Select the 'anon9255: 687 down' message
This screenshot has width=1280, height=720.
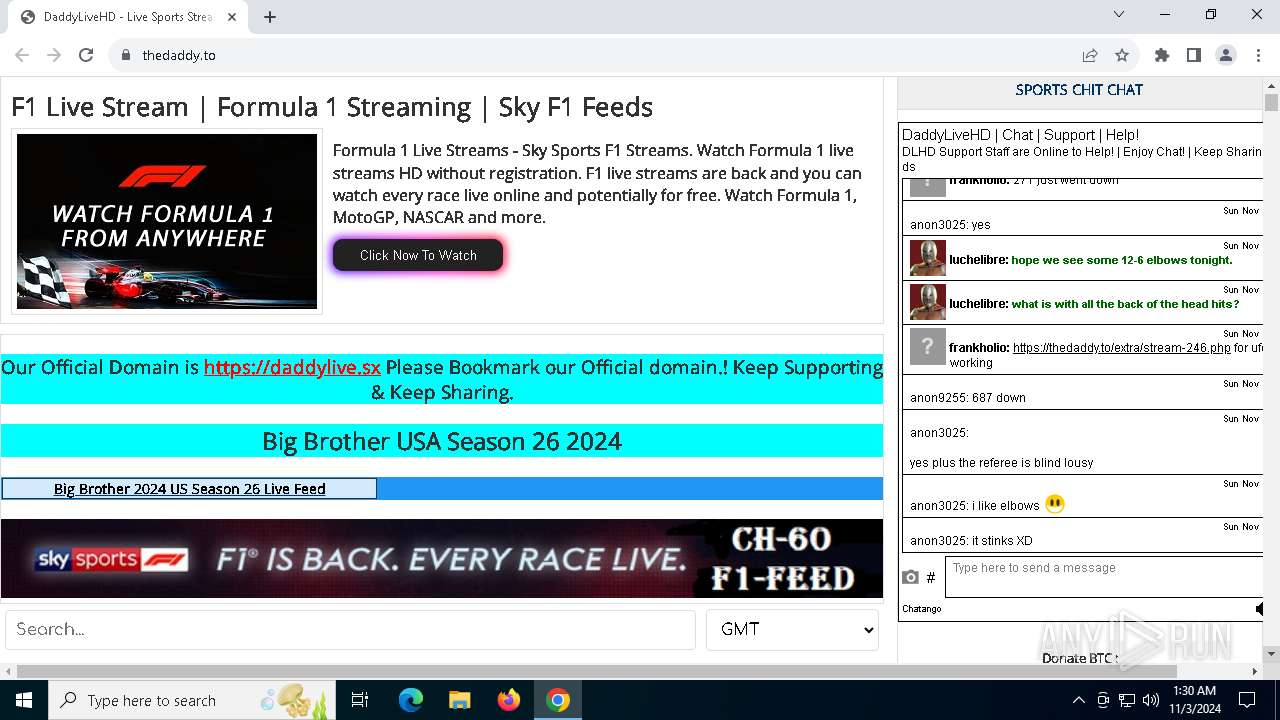[x=967, y=397]
